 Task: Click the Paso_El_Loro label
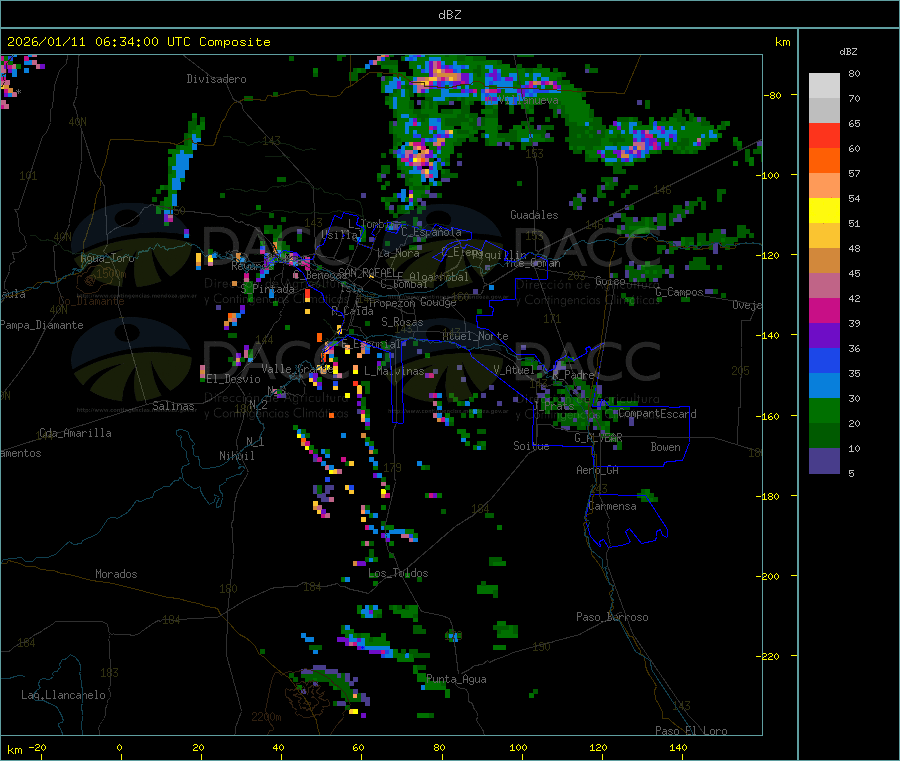[691, 731]
